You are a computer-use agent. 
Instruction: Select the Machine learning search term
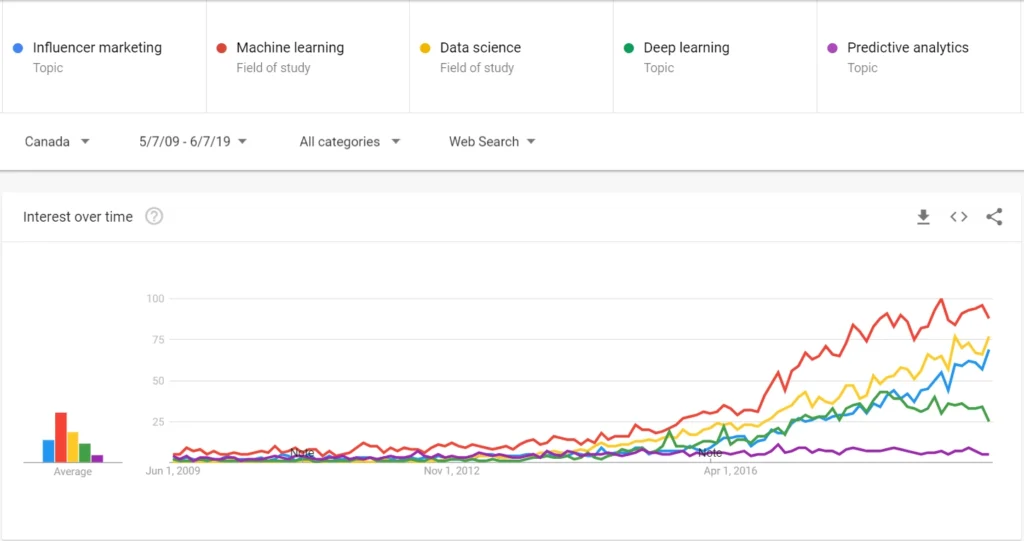(290, 48)
